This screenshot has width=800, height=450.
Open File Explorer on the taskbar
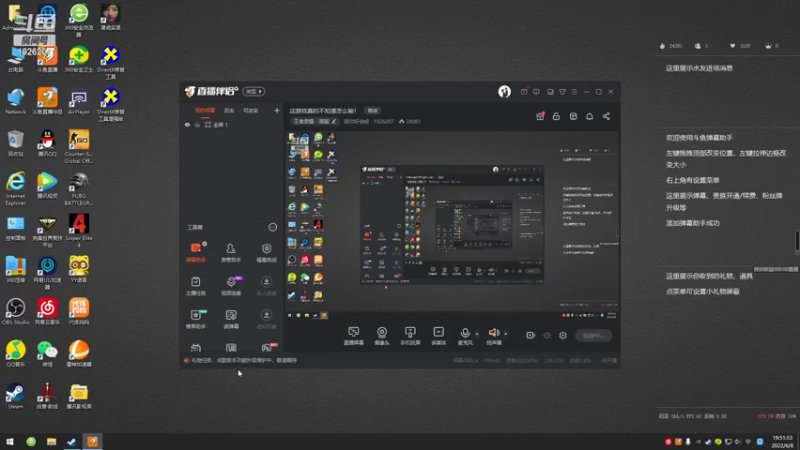tap(52, 441)
